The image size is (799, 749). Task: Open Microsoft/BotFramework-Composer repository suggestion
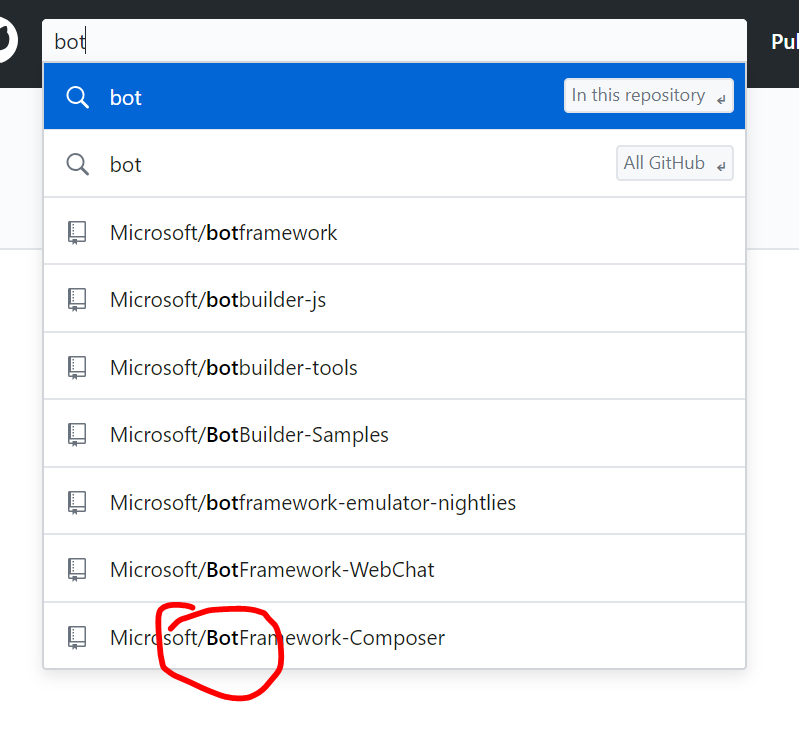pos(394,636)
